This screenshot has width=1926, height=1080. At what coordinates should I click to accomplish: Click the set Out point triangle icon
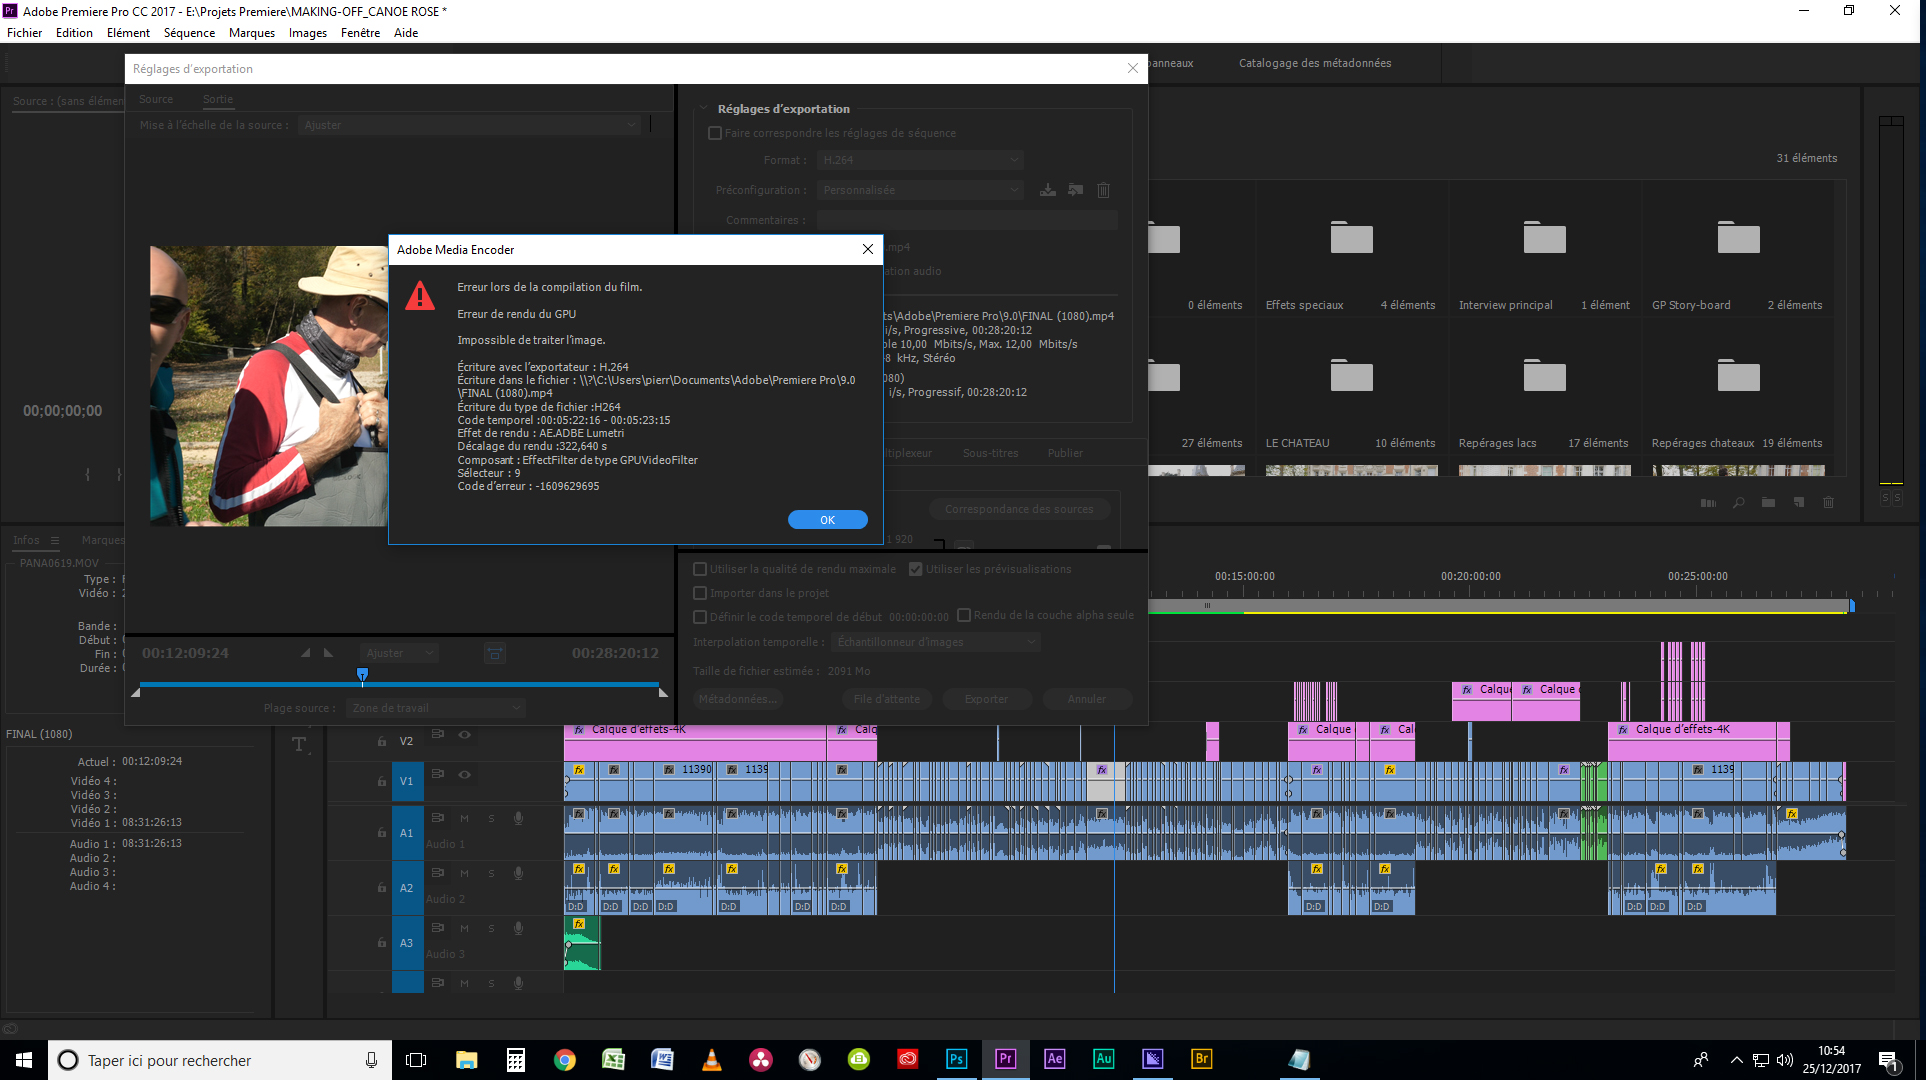(328, 653)
